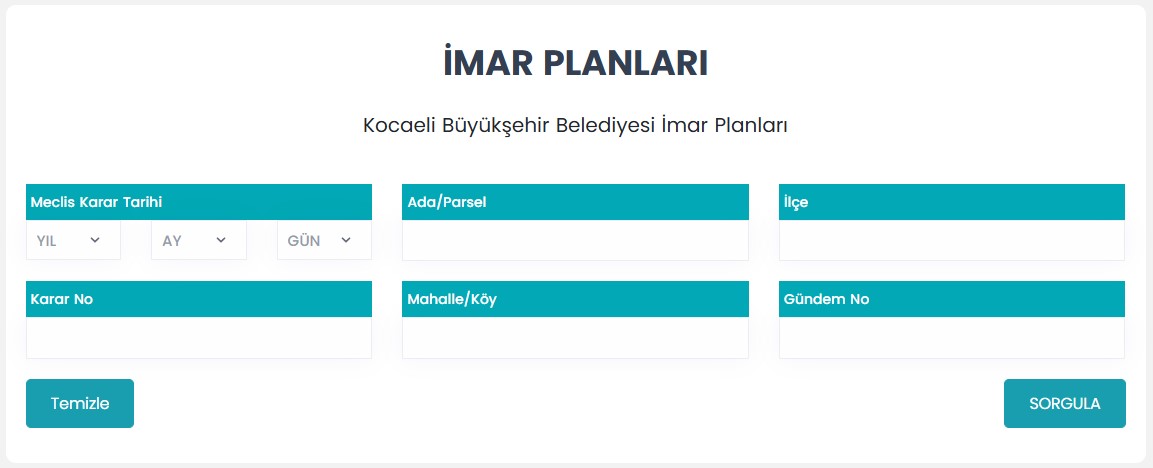Screen dimensions: 1153x468
Task: Open the AY month dropdown
Action: 198,241
